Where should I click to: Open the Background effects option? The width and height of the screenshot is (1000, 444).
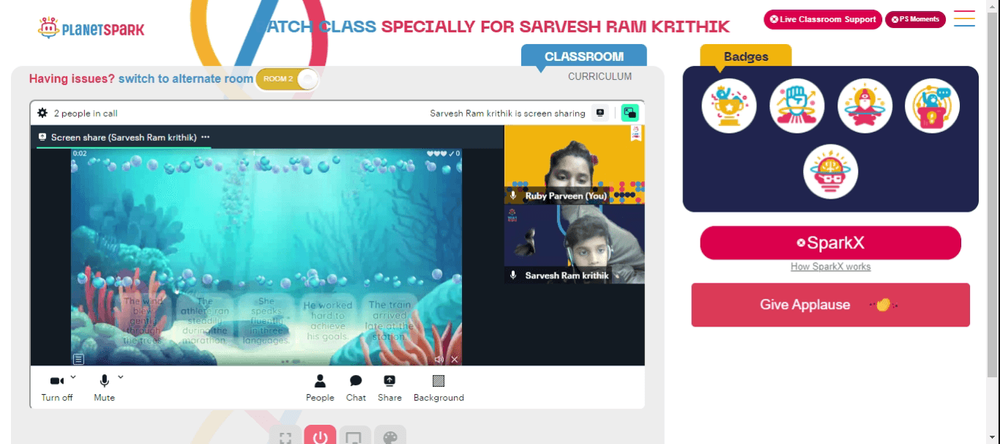(439, 388)
